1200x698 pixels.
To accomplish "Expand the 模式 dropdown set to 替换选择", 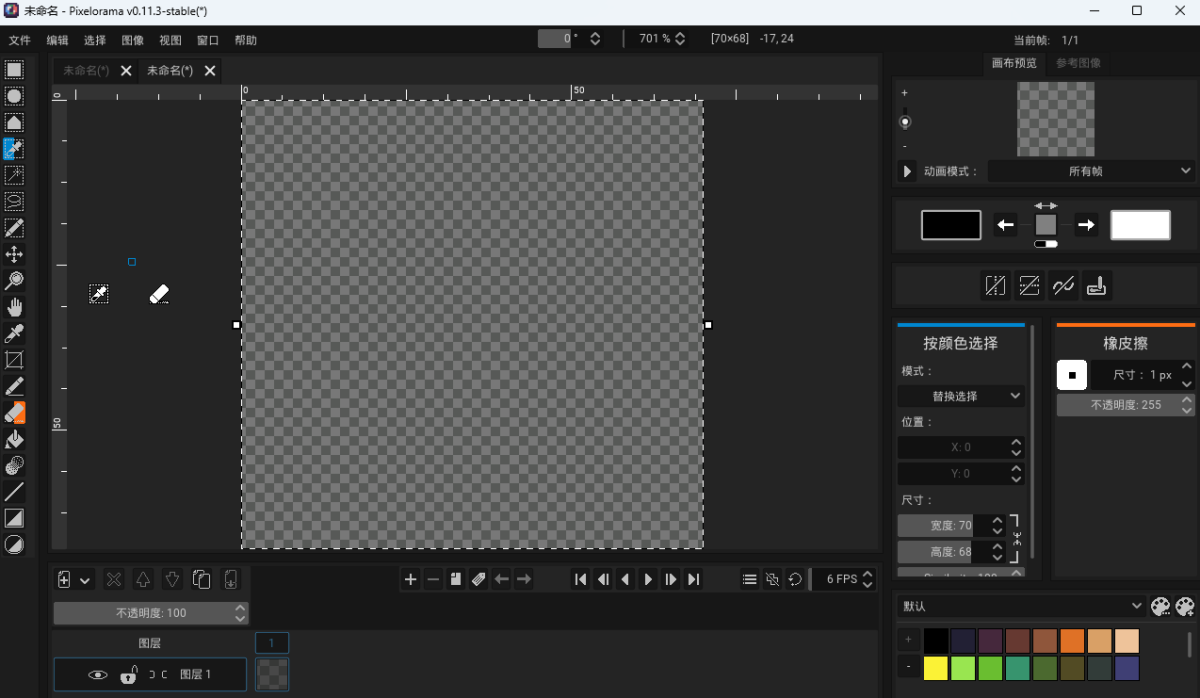I will pos(961,396).
